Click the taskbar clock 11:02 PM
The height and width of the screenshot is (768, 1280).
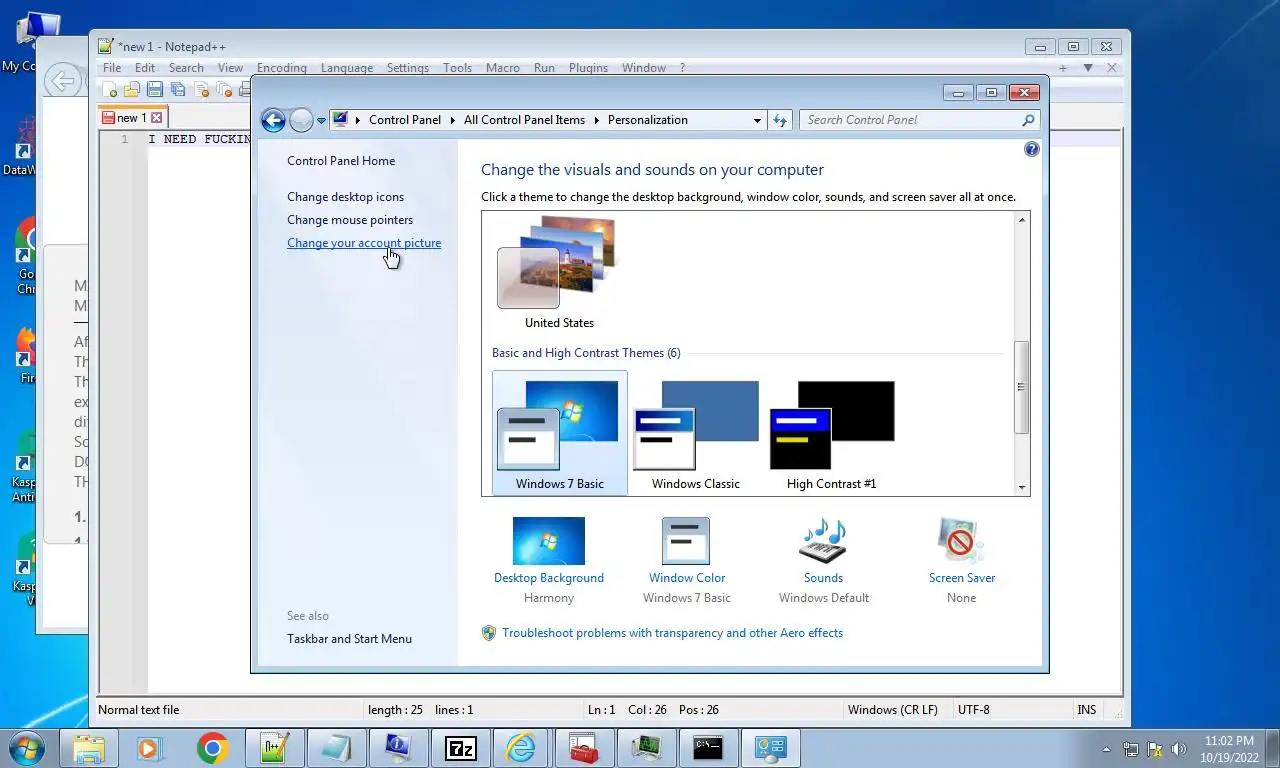[1229, 741]
